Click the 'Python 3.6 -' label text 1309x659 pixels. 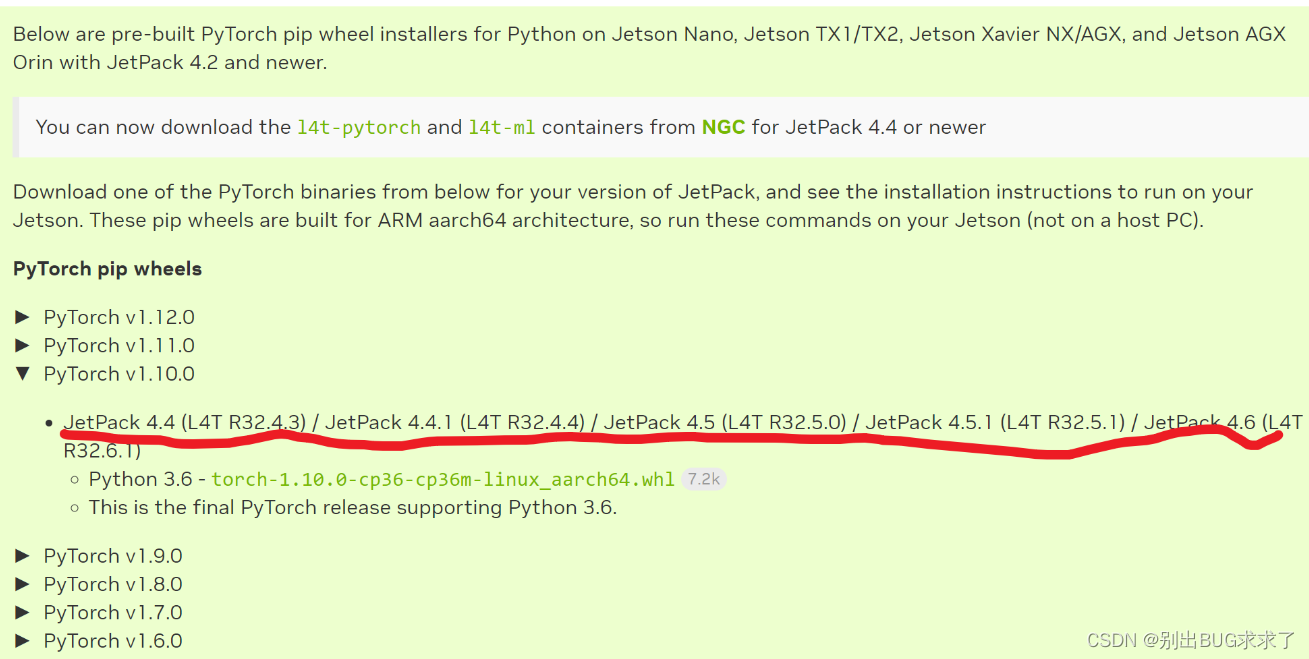pos(147,479)
